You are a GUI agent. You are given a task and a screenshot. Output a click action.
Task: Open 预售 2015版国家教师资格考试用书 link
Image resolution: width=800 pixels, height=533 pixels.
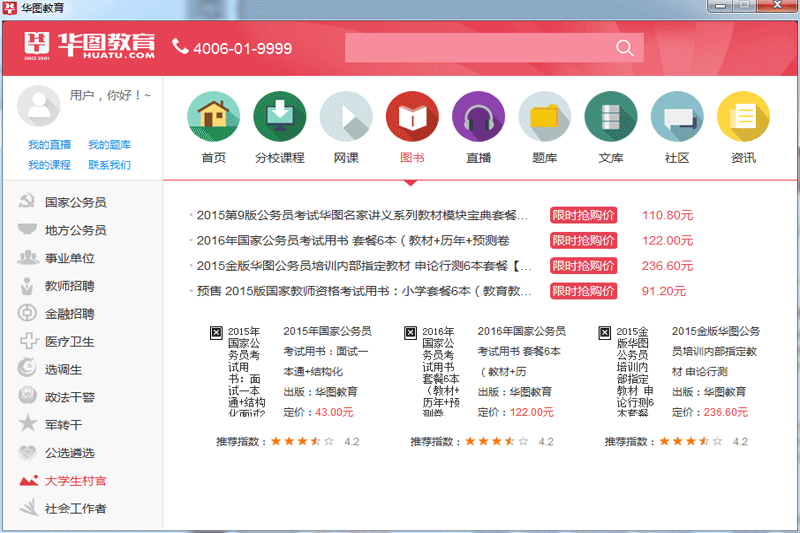point(364,291)
